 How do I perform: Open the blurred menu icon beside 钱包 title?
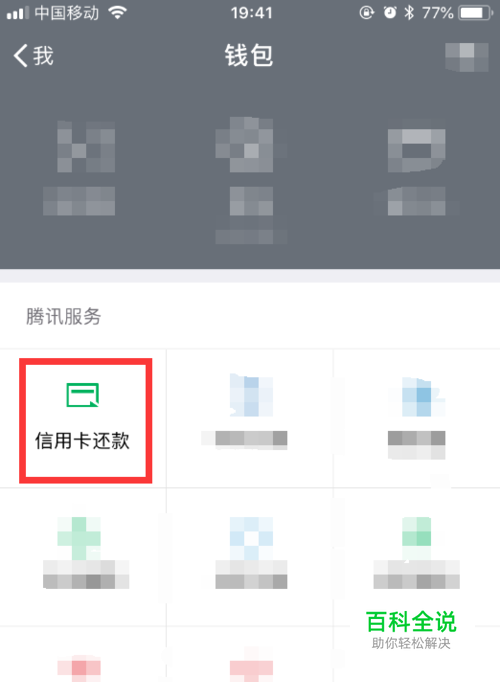tap(467, 57)
